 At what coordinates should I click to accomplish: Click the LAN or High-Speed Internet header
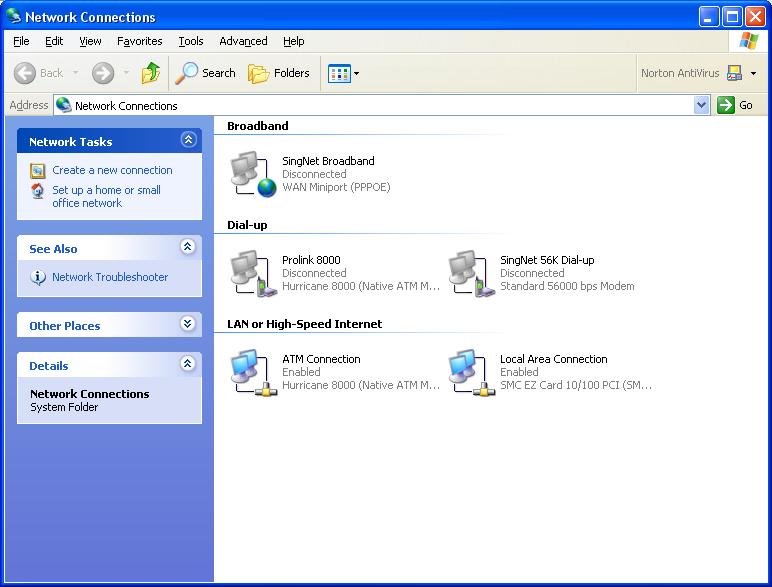304,324
